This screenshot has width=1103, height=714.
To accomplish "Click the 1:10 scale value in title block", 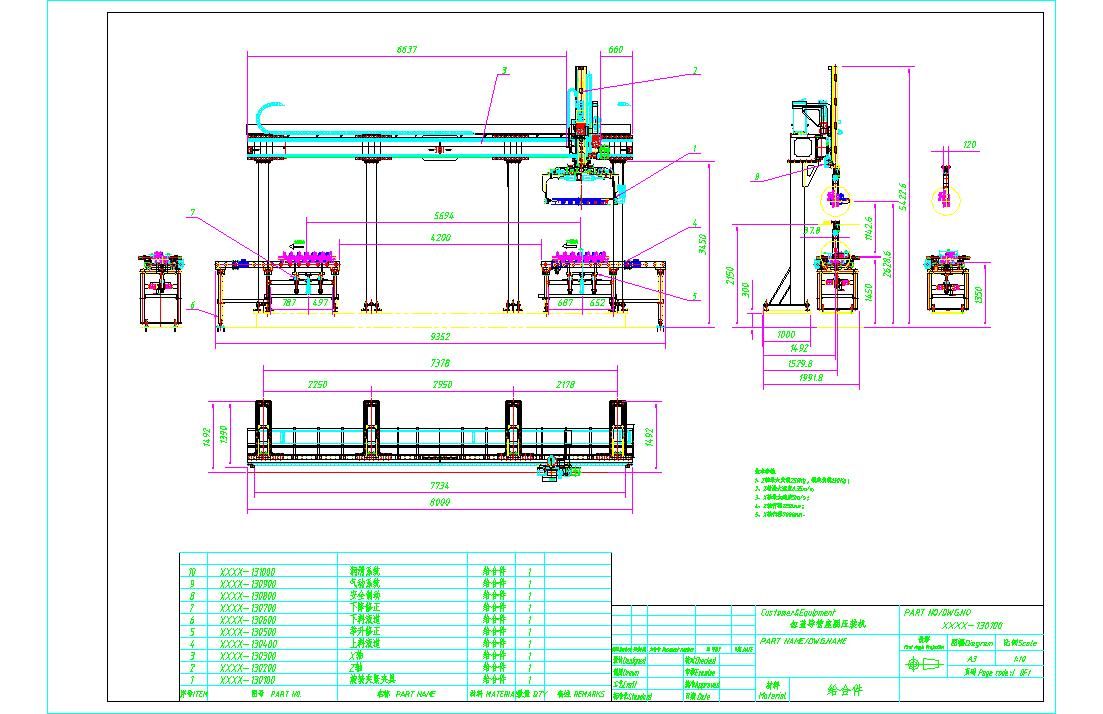I will point(1018,660).
